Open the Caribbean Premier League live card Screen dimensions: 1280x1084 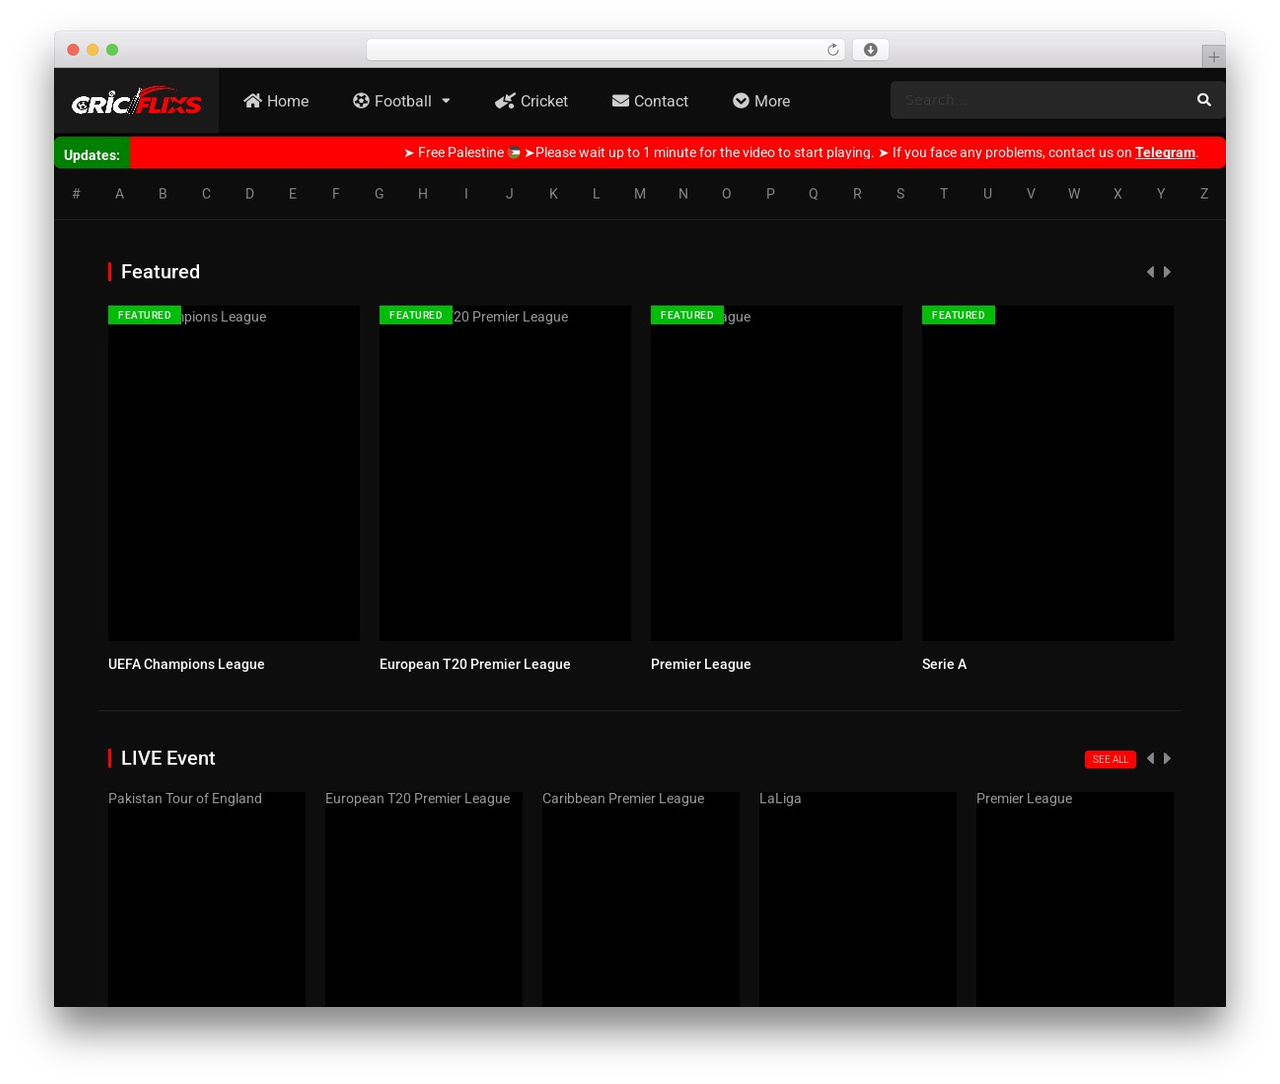pyautogui.click(x=641, y=899)
